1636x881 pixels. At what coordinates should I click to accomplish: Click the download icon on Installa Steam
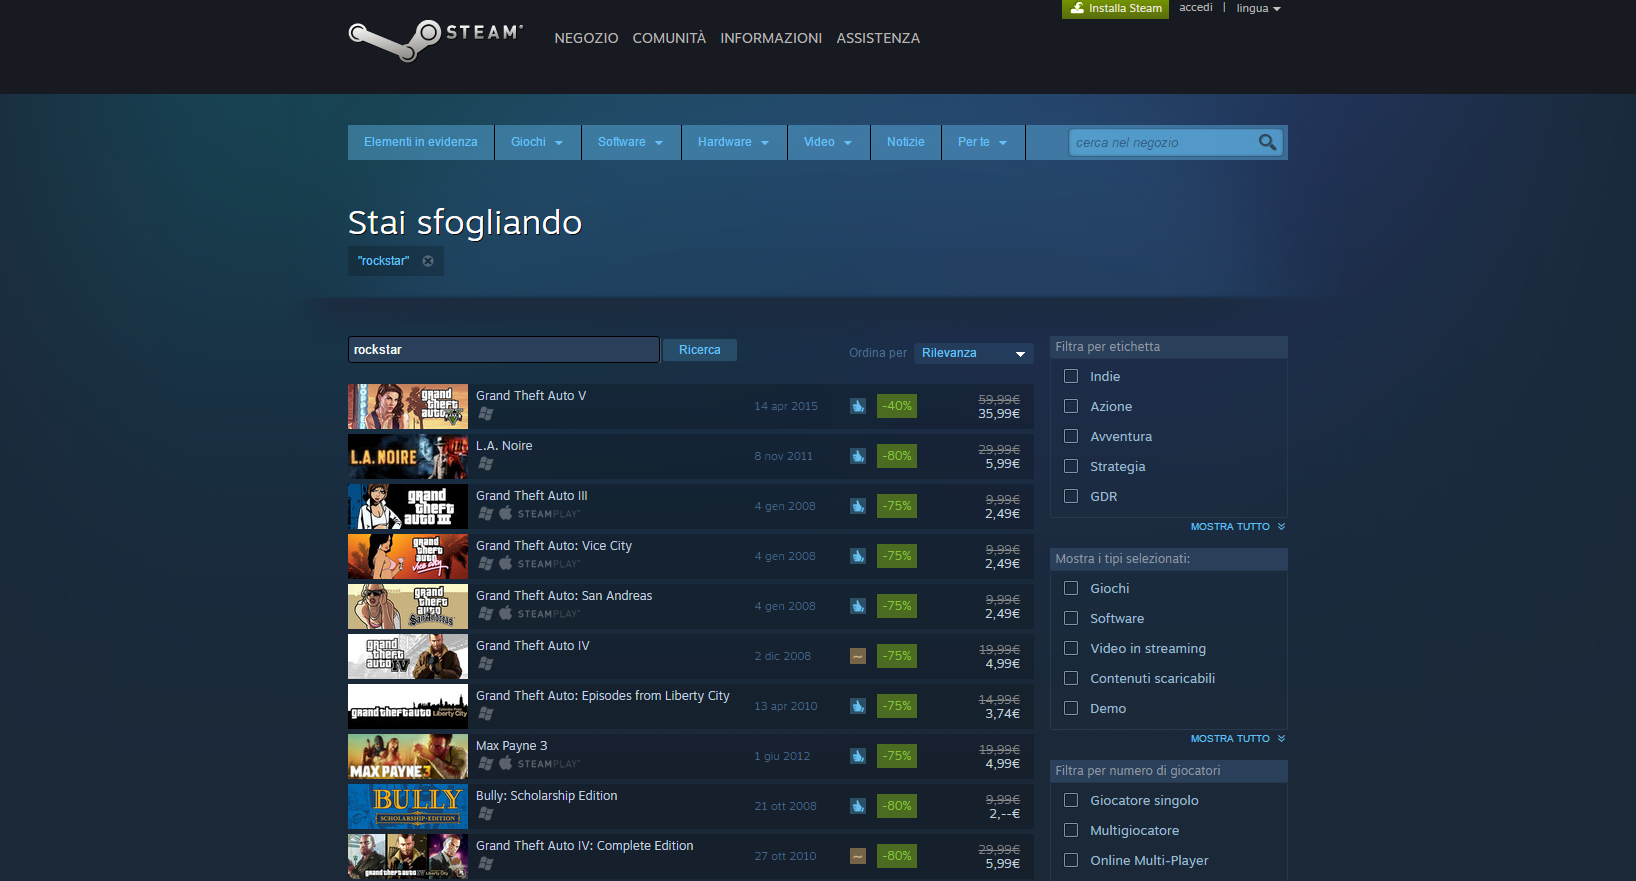point(1077,8)
